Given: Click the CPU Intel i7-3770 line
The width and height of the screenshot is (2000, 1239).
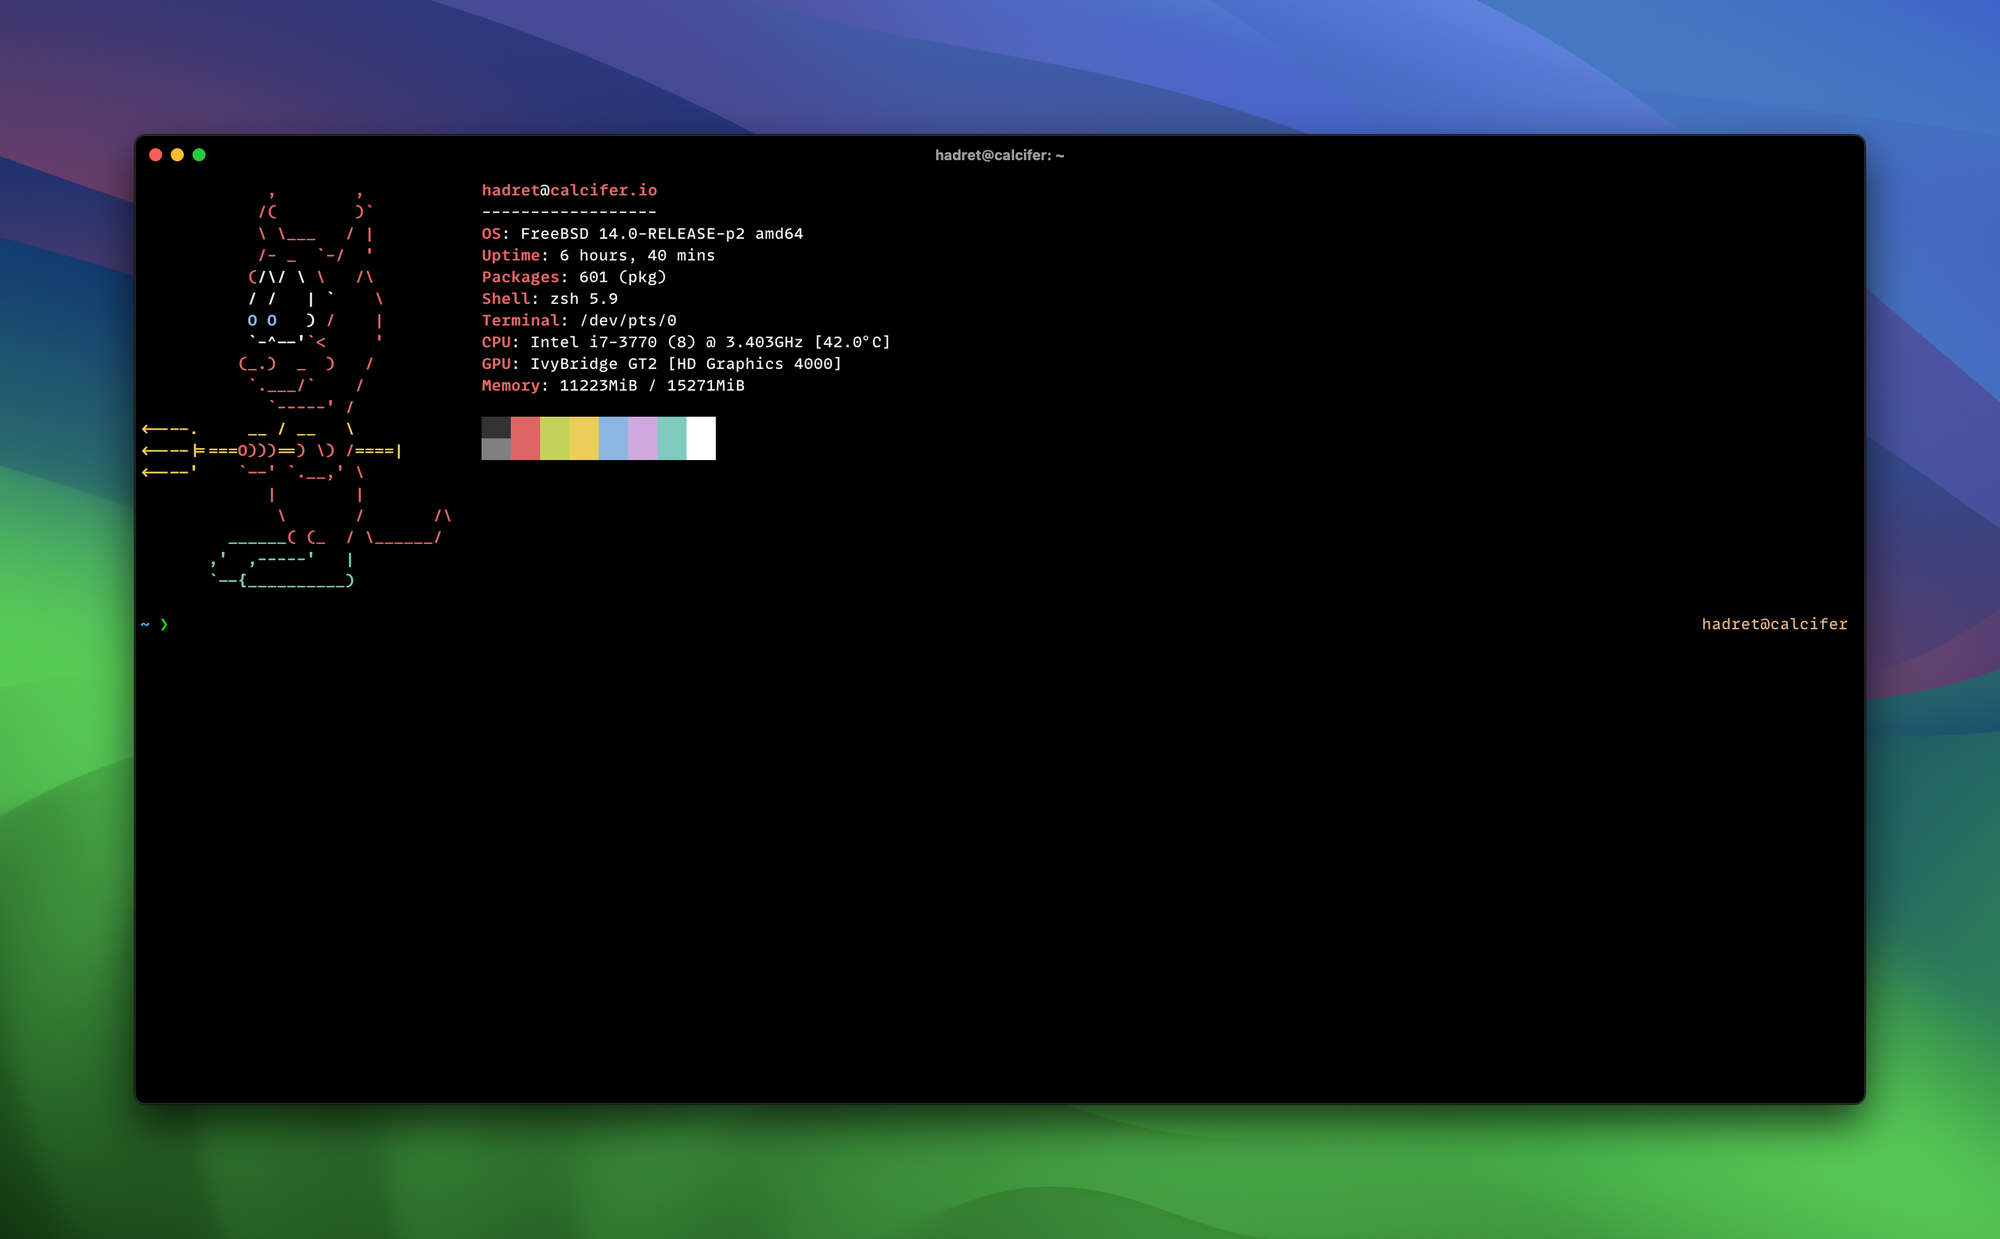Looking at the screenshot, I should pyautogui.click(x=685, y=342).
